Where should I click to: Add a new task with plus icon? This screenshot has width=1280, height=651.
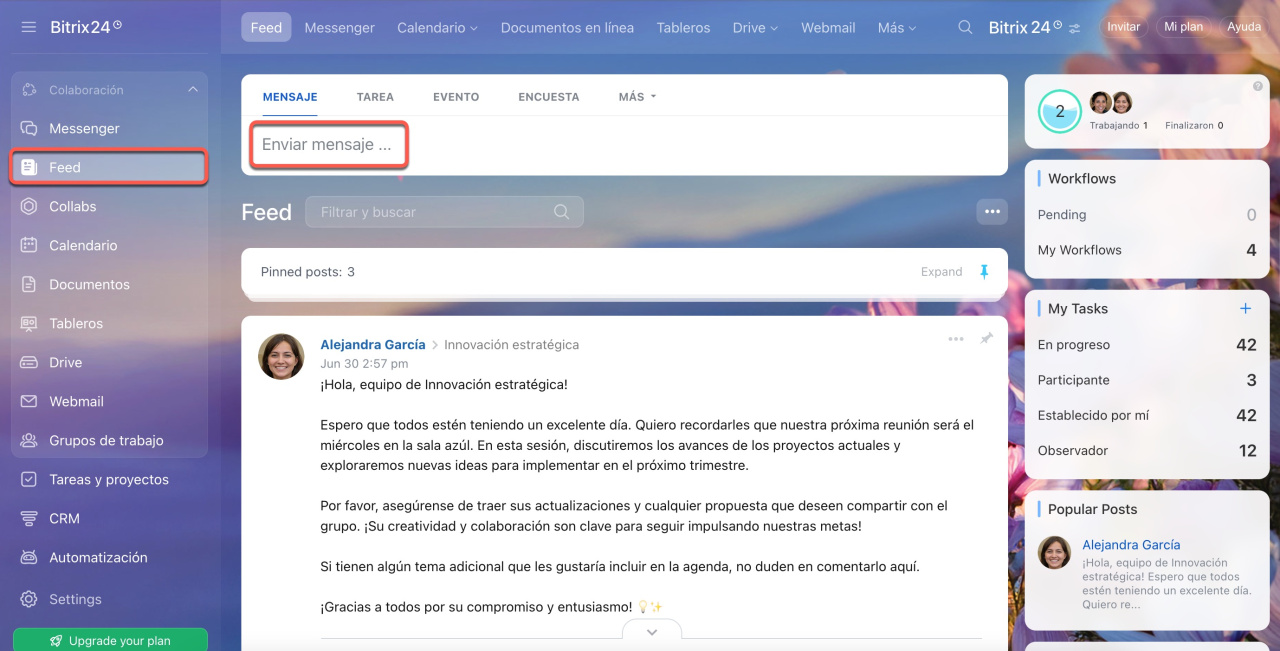tap(1245, 308)
